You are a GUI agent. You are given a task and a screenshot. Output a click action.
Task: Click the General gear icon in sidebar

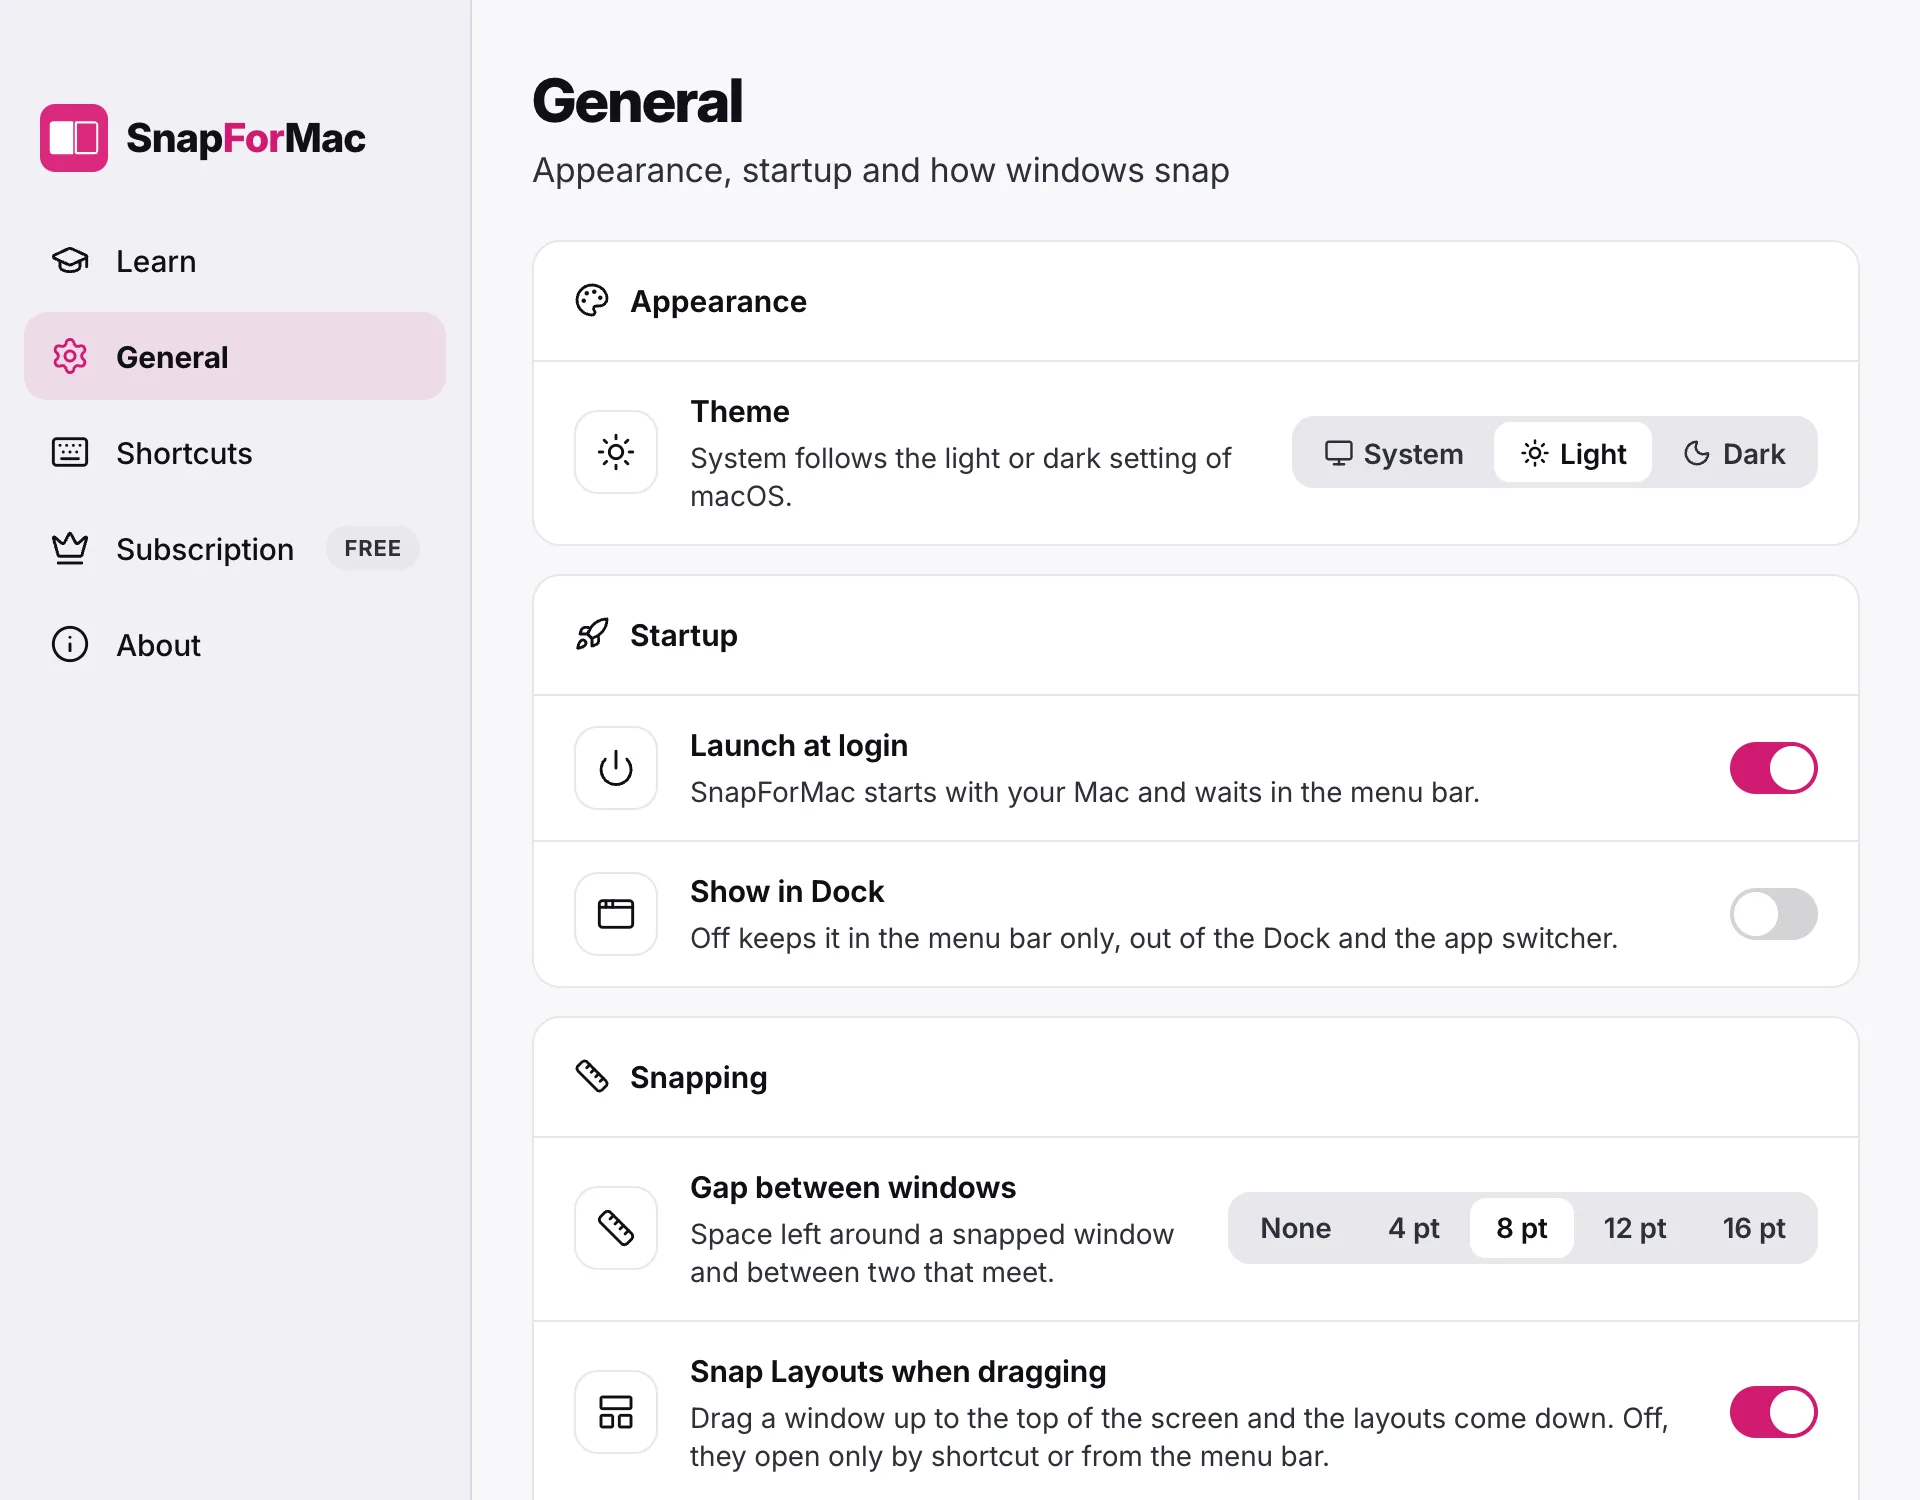(x=70, y=357)
